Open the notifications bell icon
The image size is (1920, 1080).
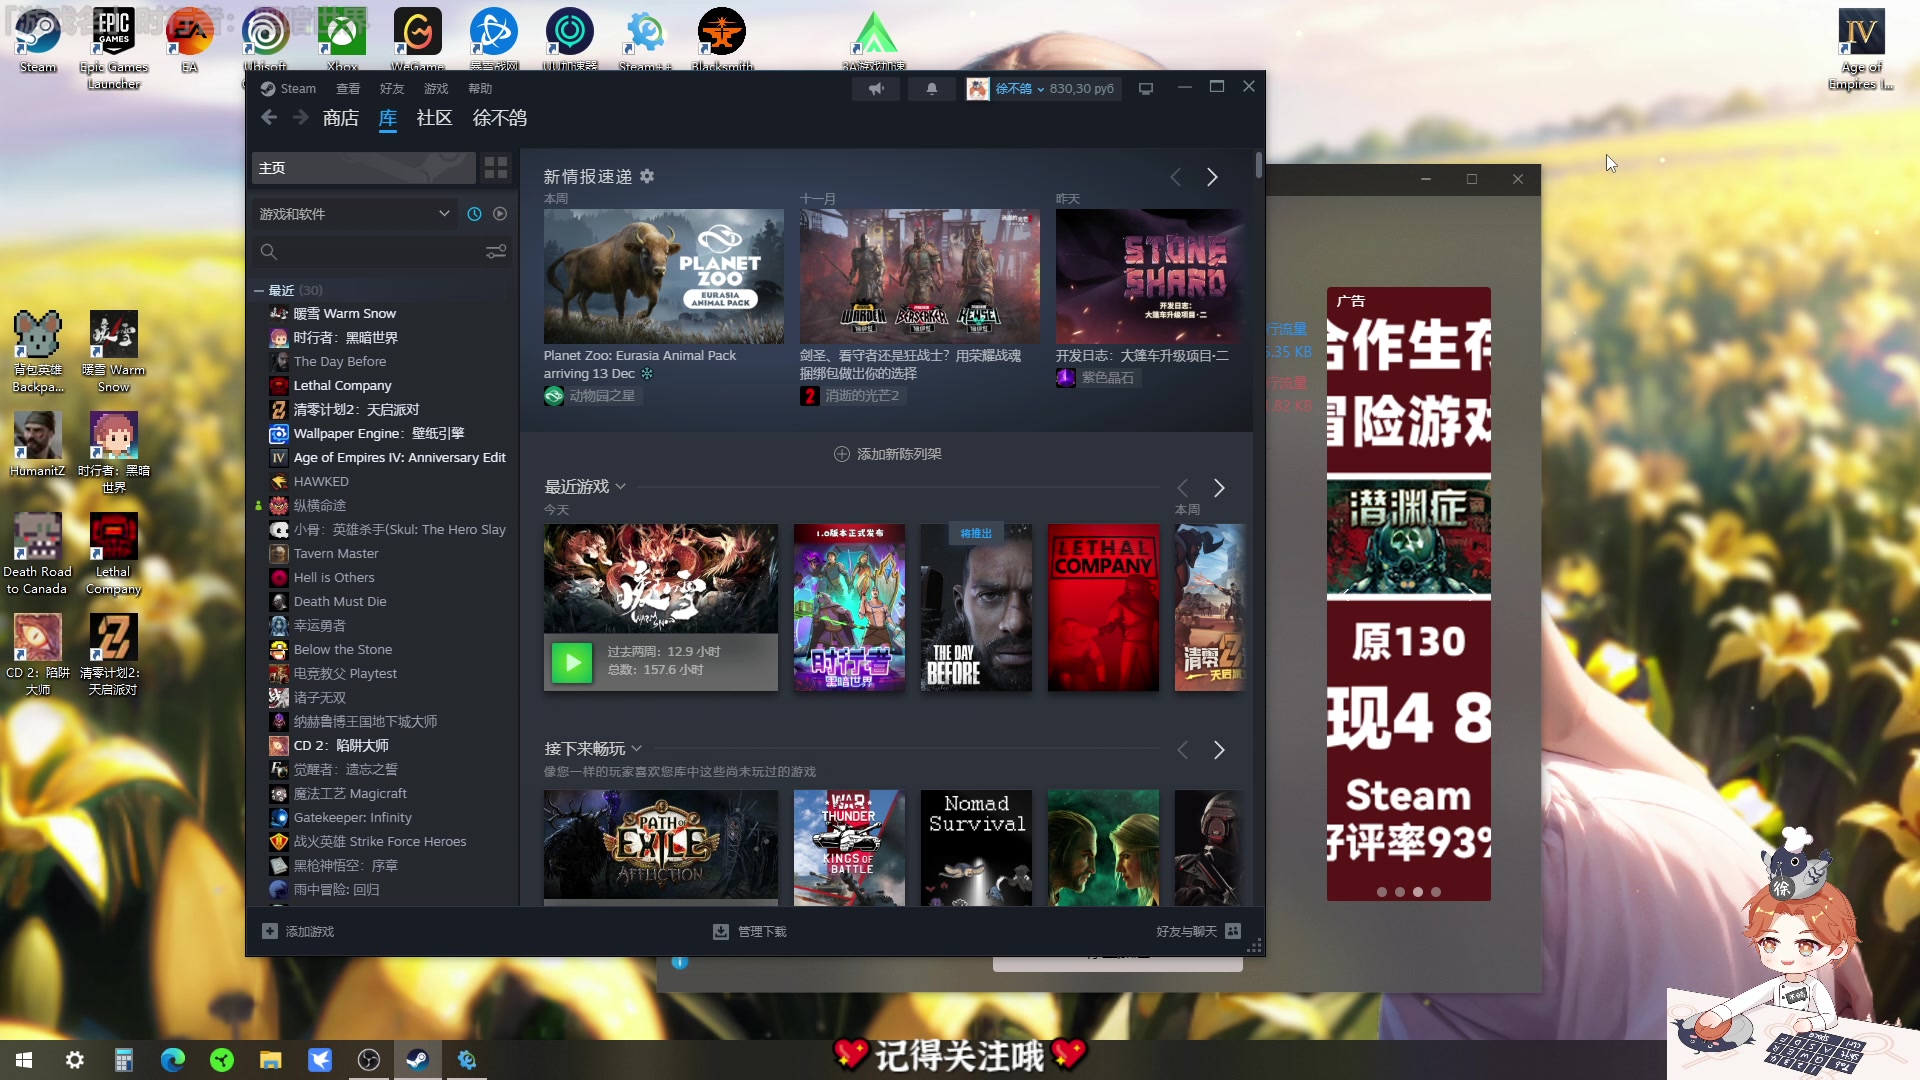(931, 89)
